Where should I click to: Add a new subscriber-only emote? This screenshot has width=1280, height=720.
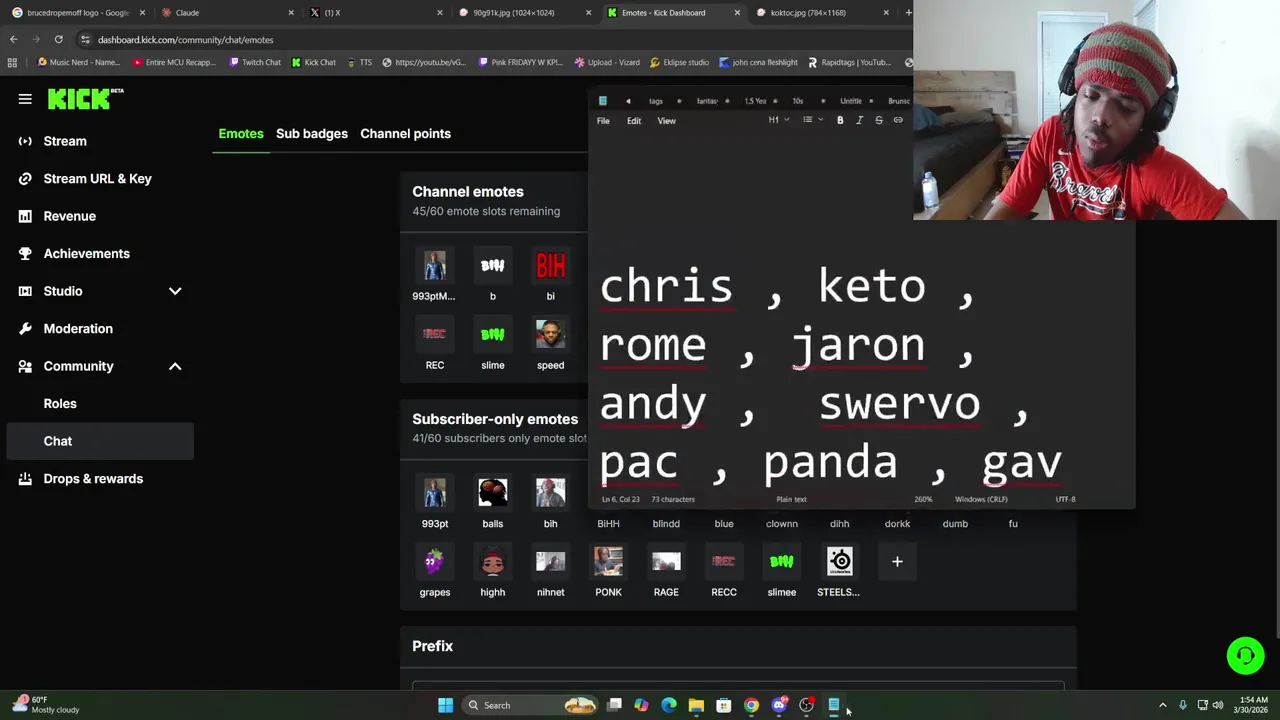[897, 562]
